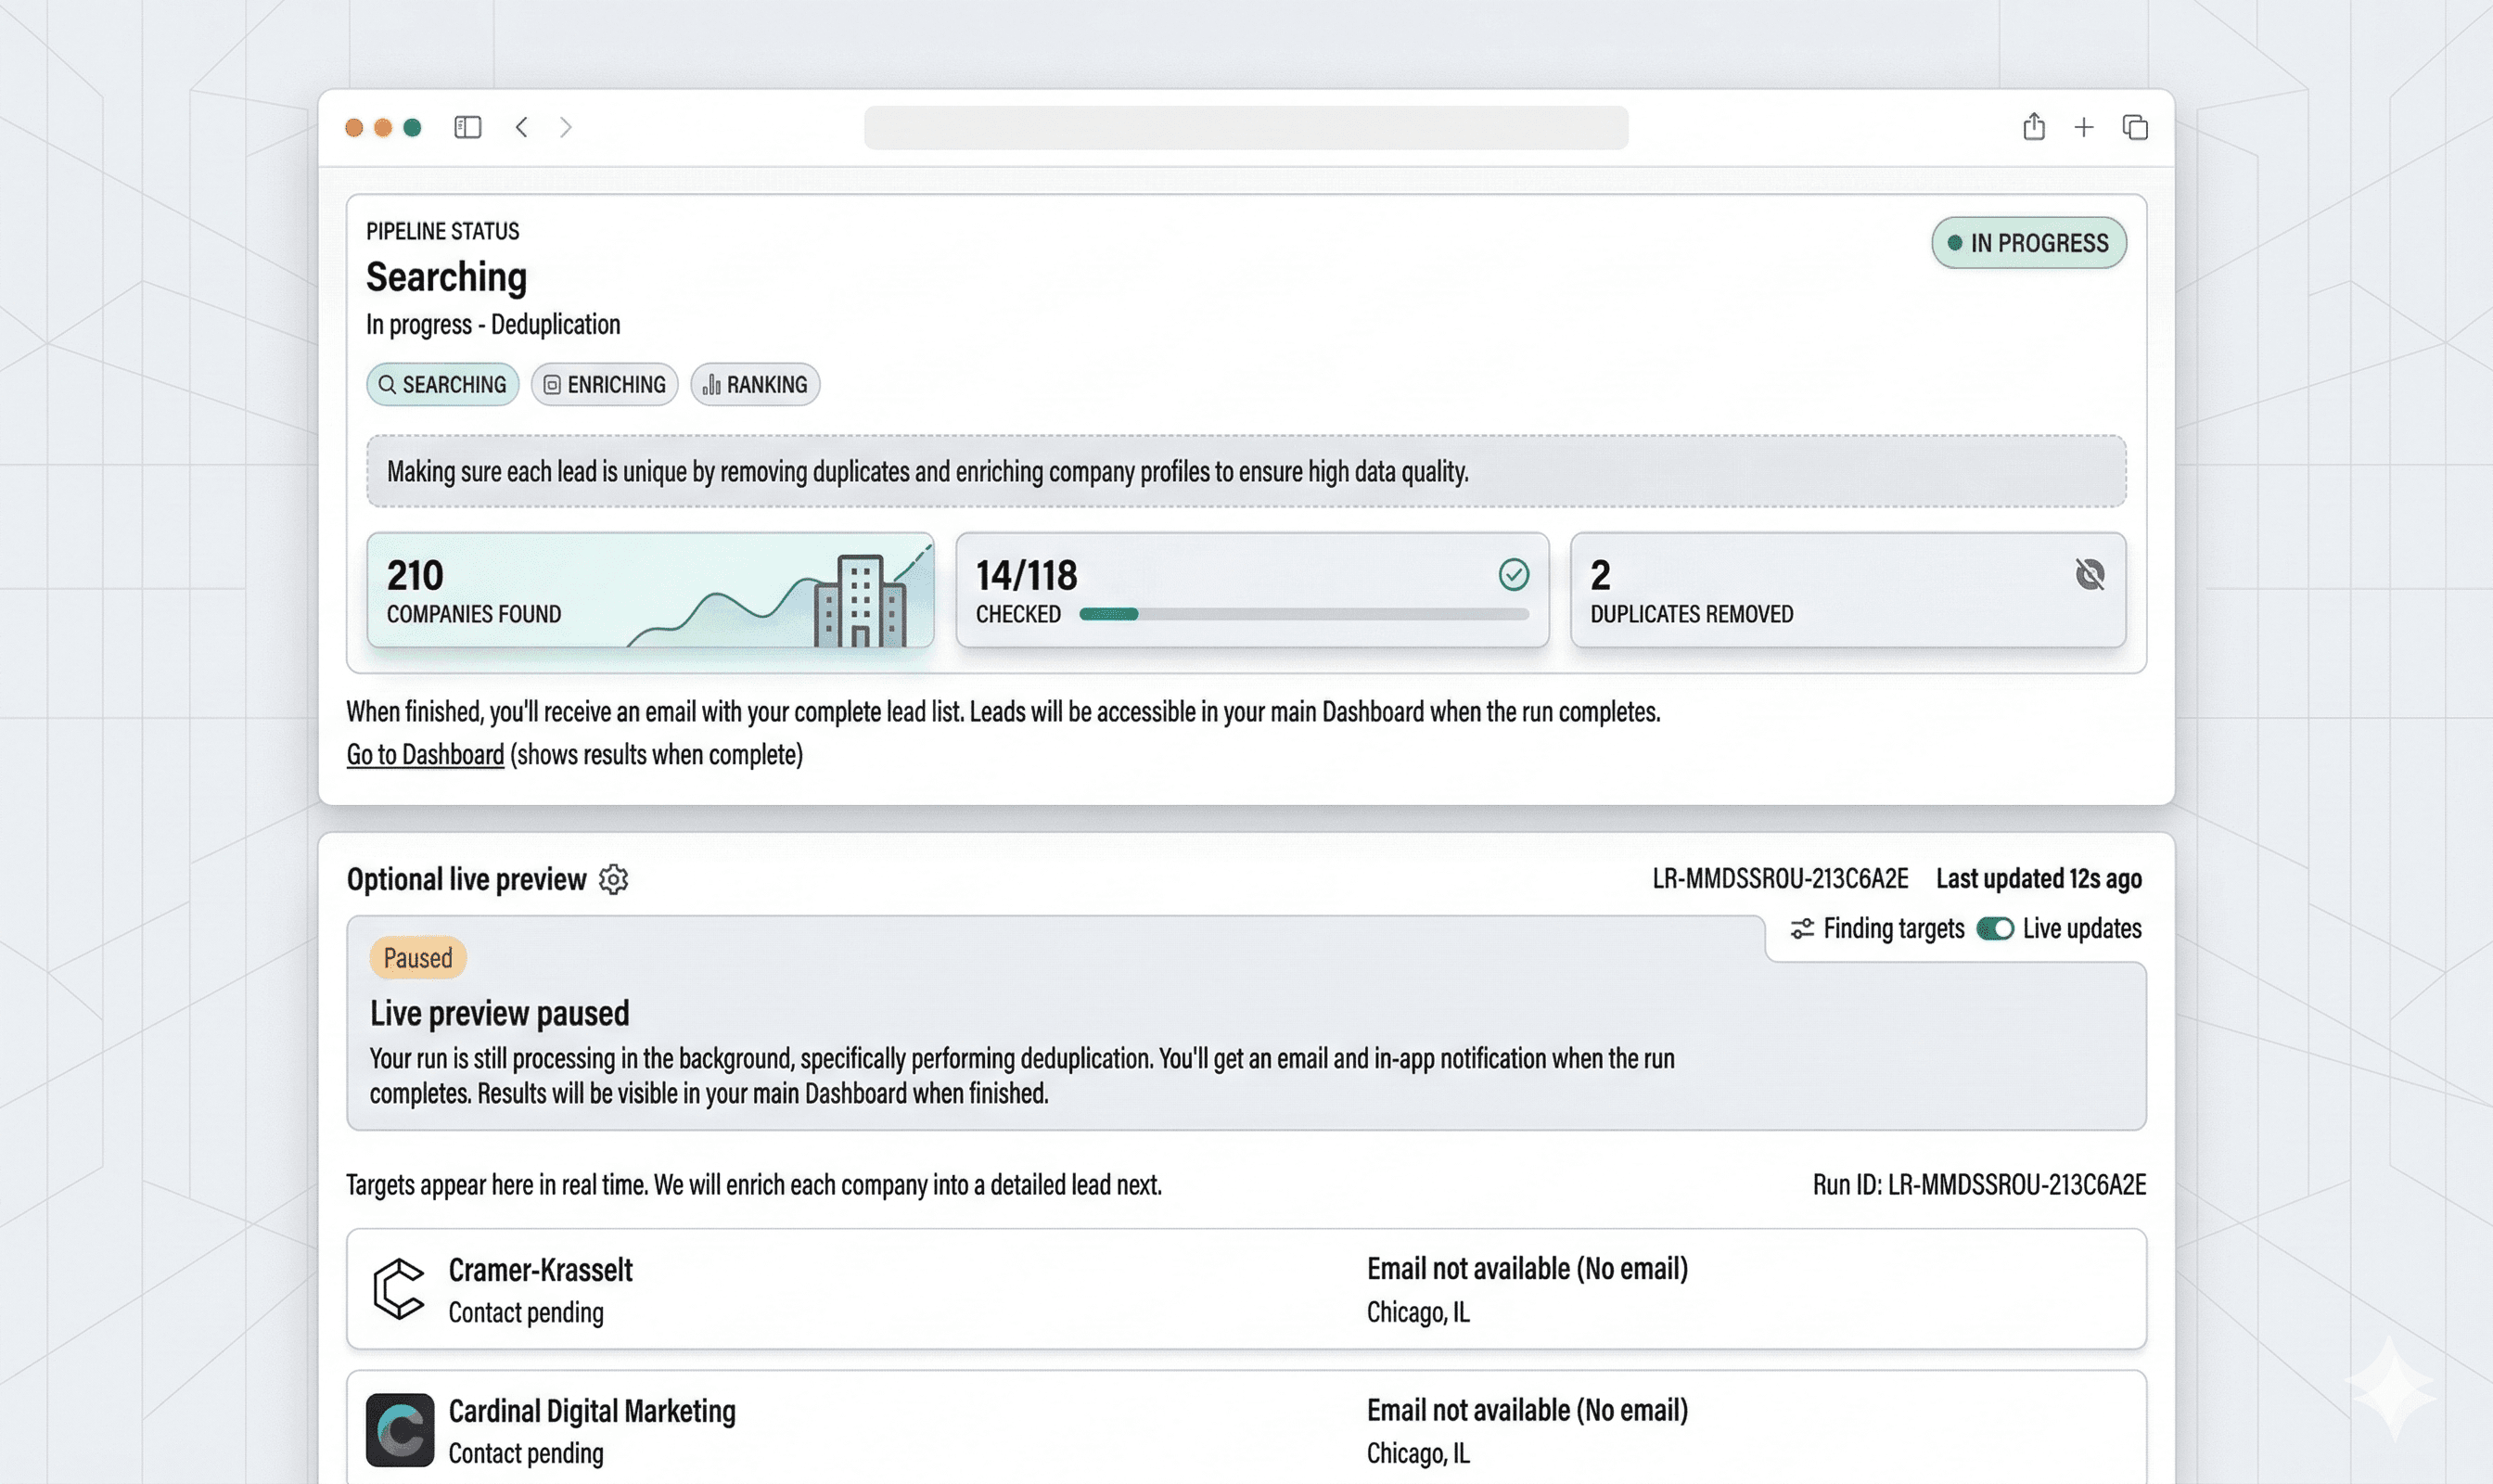Click the Finding targets filter icon

1802,928
